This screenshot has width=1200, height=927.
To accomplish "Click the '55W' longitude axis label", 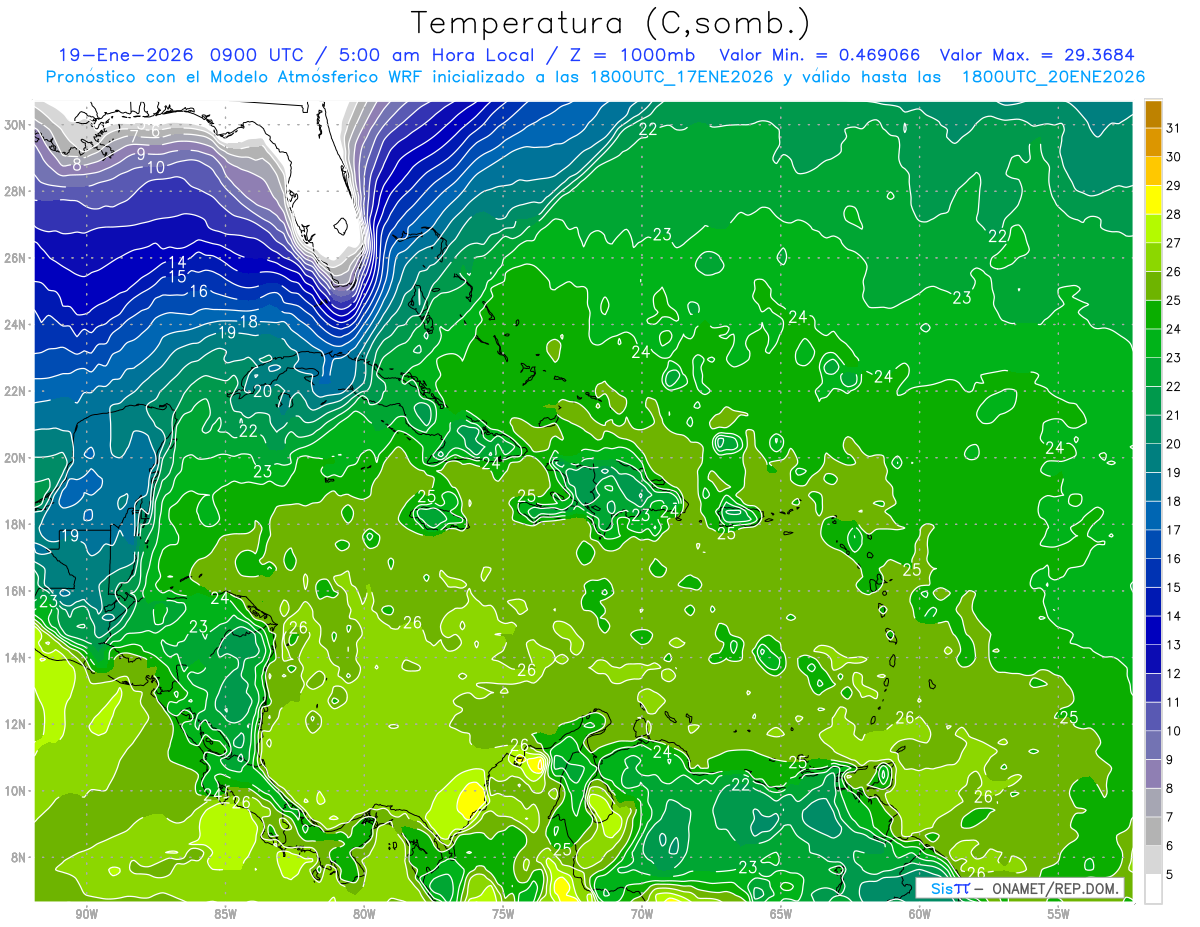I will 1059,914.
